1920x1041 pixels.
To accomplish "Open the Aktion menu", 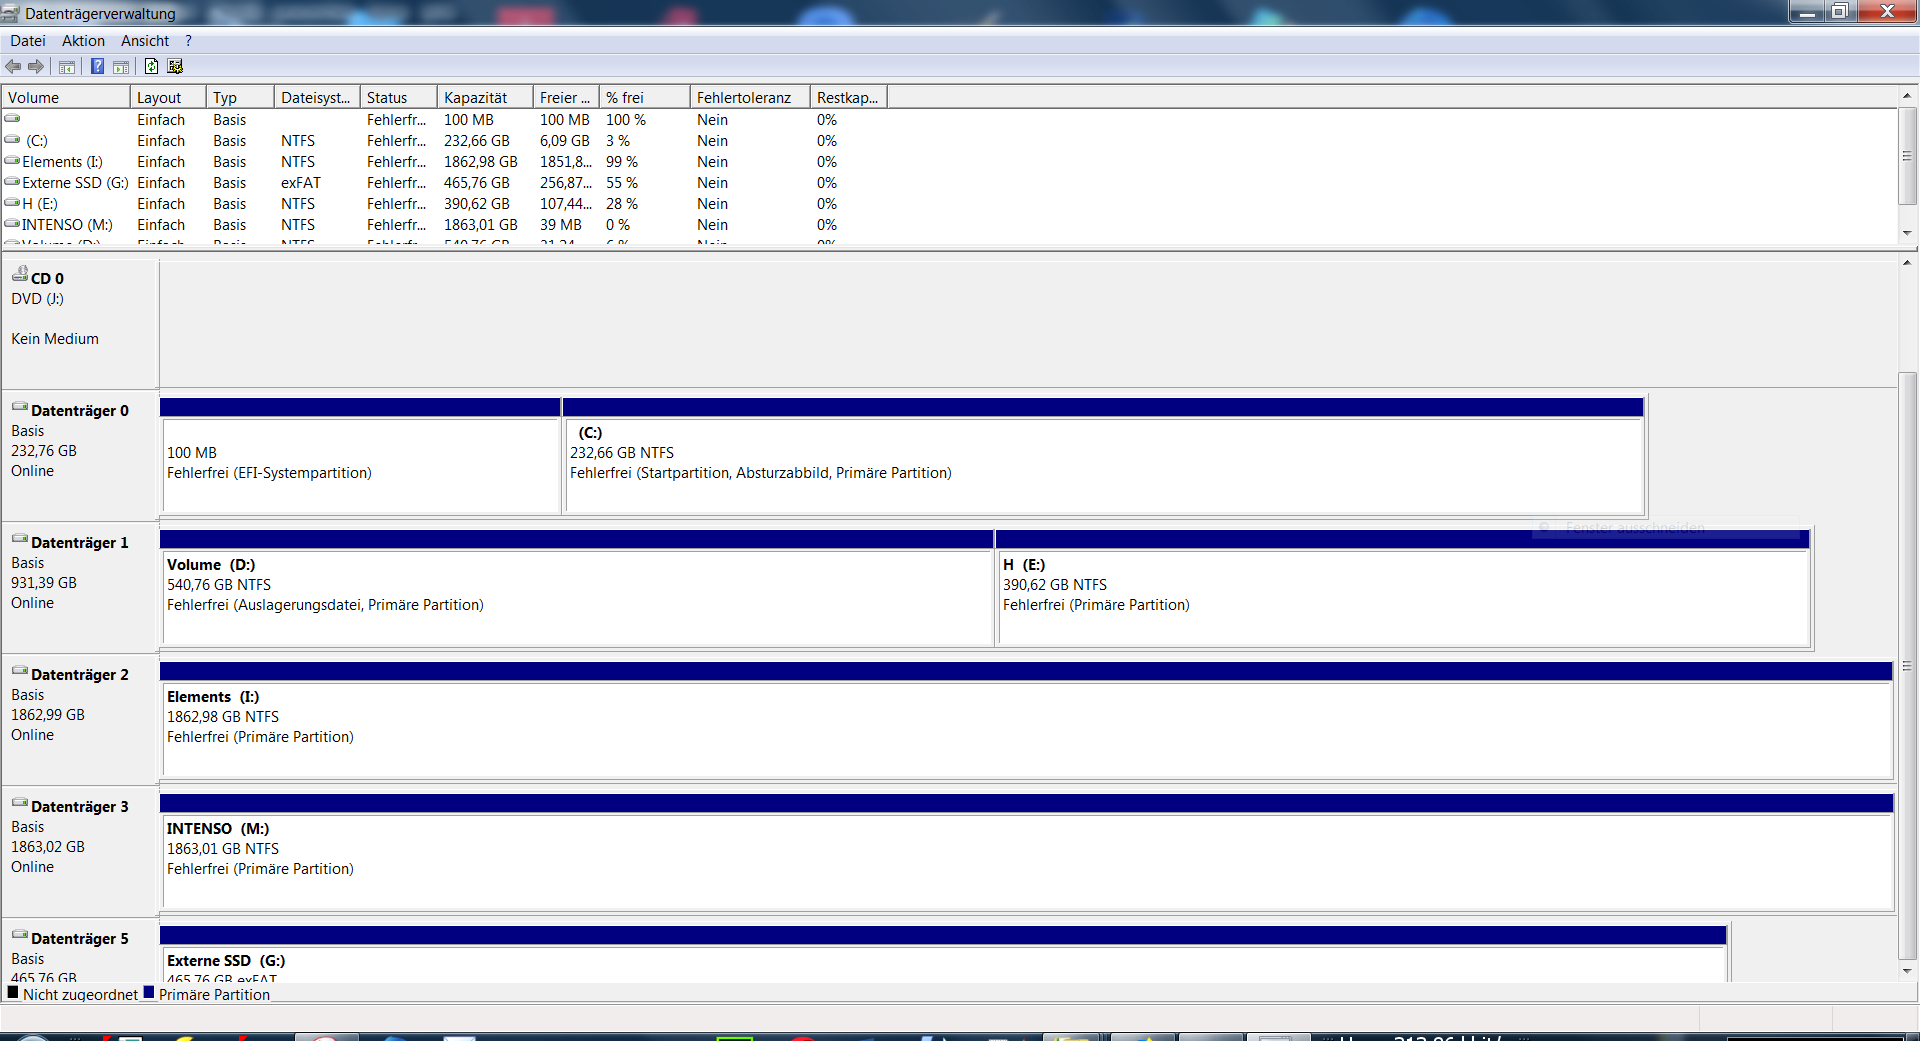I will (x=83, y=41).
